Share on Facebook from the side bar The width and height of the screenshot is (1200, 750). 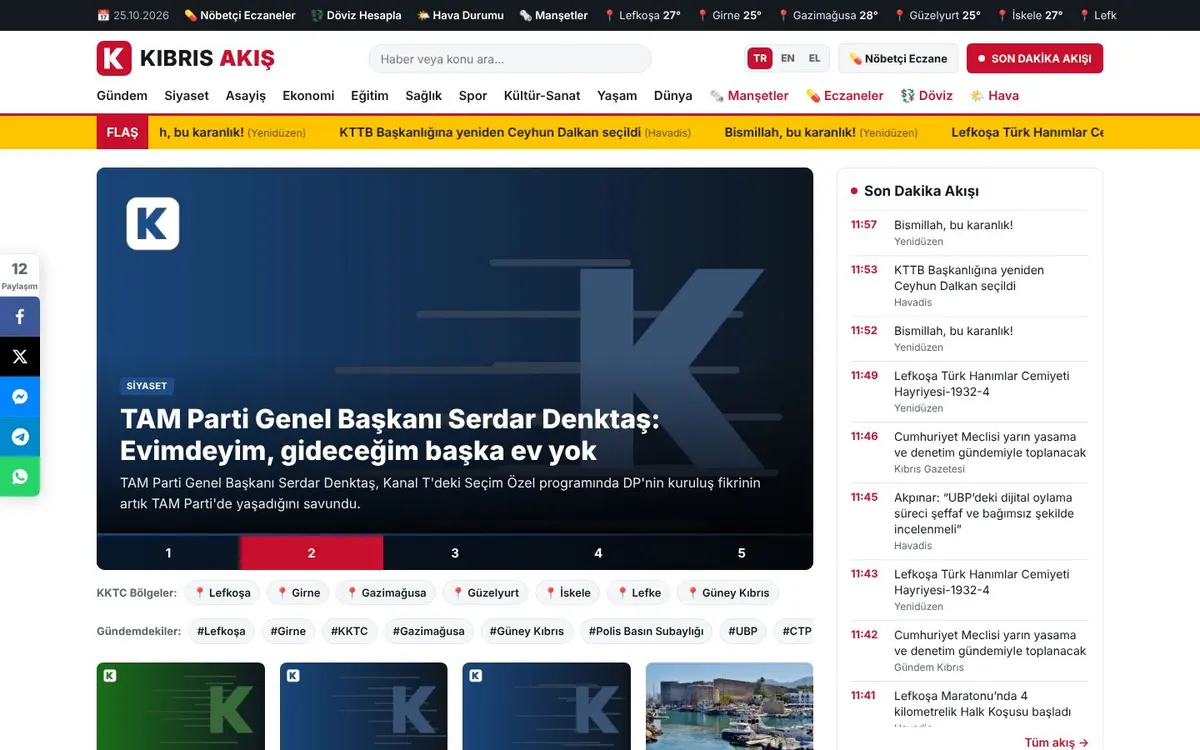[x=20, y=316]
